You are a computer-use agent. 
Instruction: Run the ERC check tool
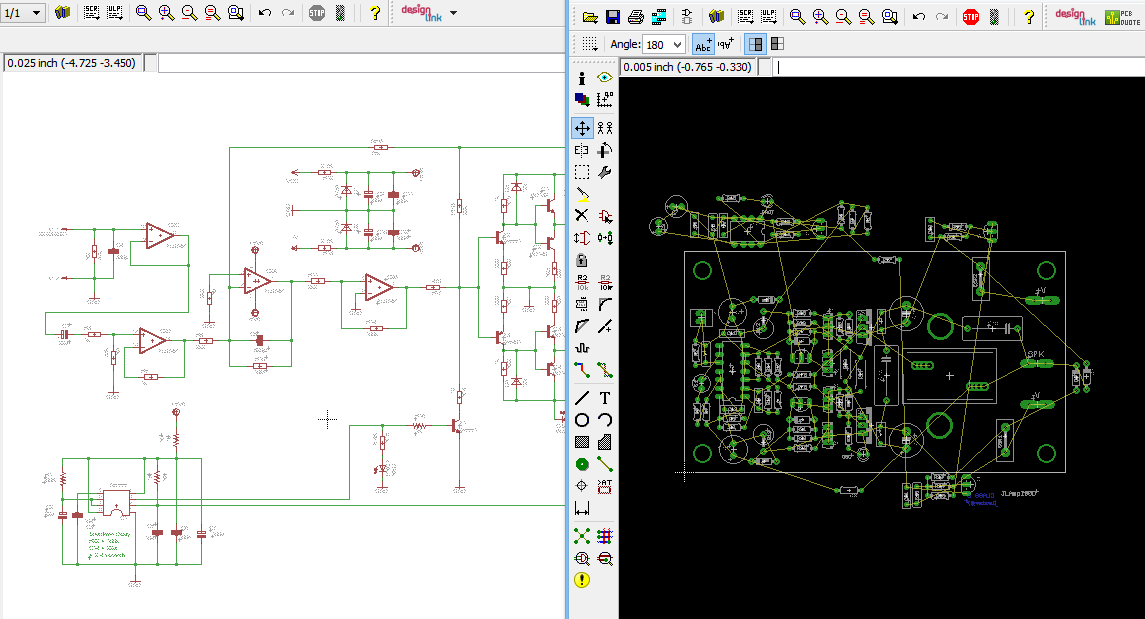point(582,558)
